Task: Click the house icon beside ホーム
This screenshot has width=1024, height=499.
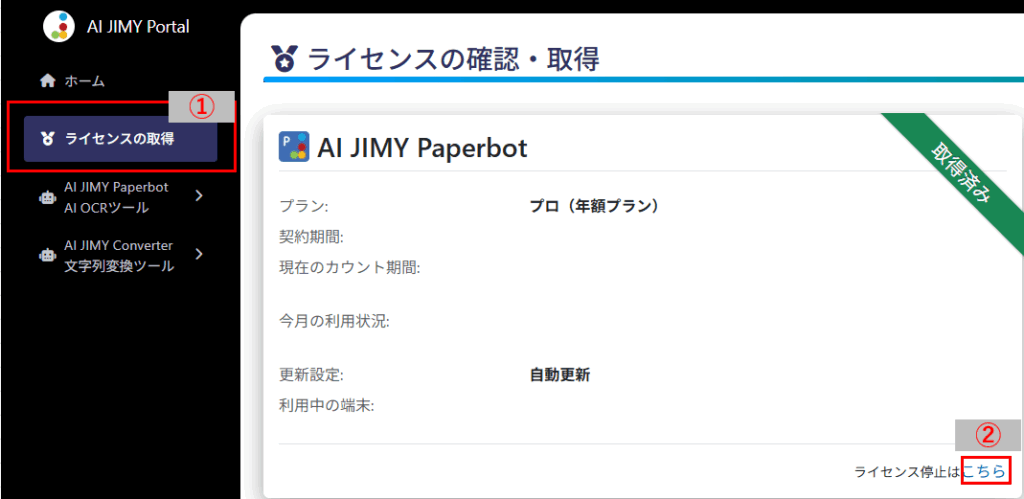Action: point(46,81)
